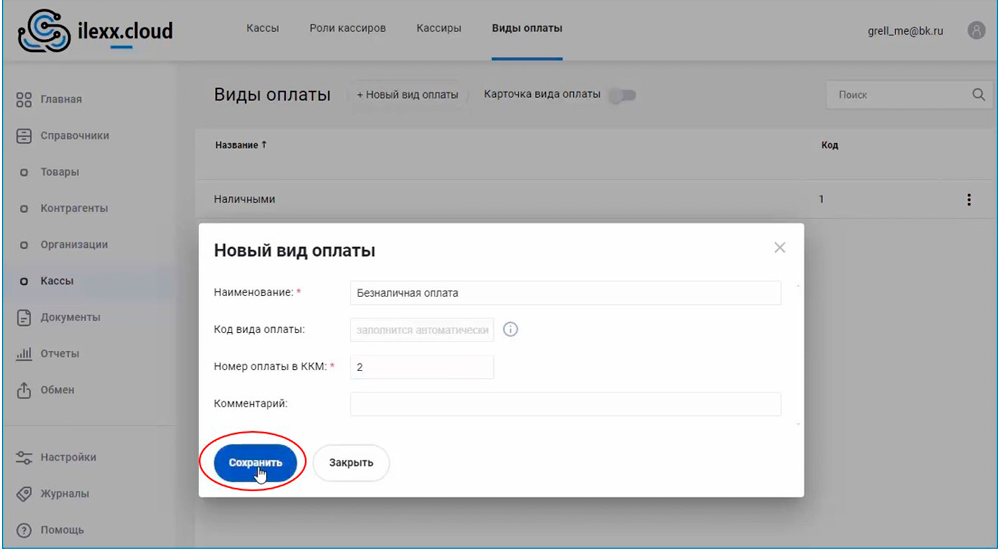The width and height of the screenshot is (1000, 550).
Task: Switch to the Кассиры tab
Action: click(x=439, y=28)
